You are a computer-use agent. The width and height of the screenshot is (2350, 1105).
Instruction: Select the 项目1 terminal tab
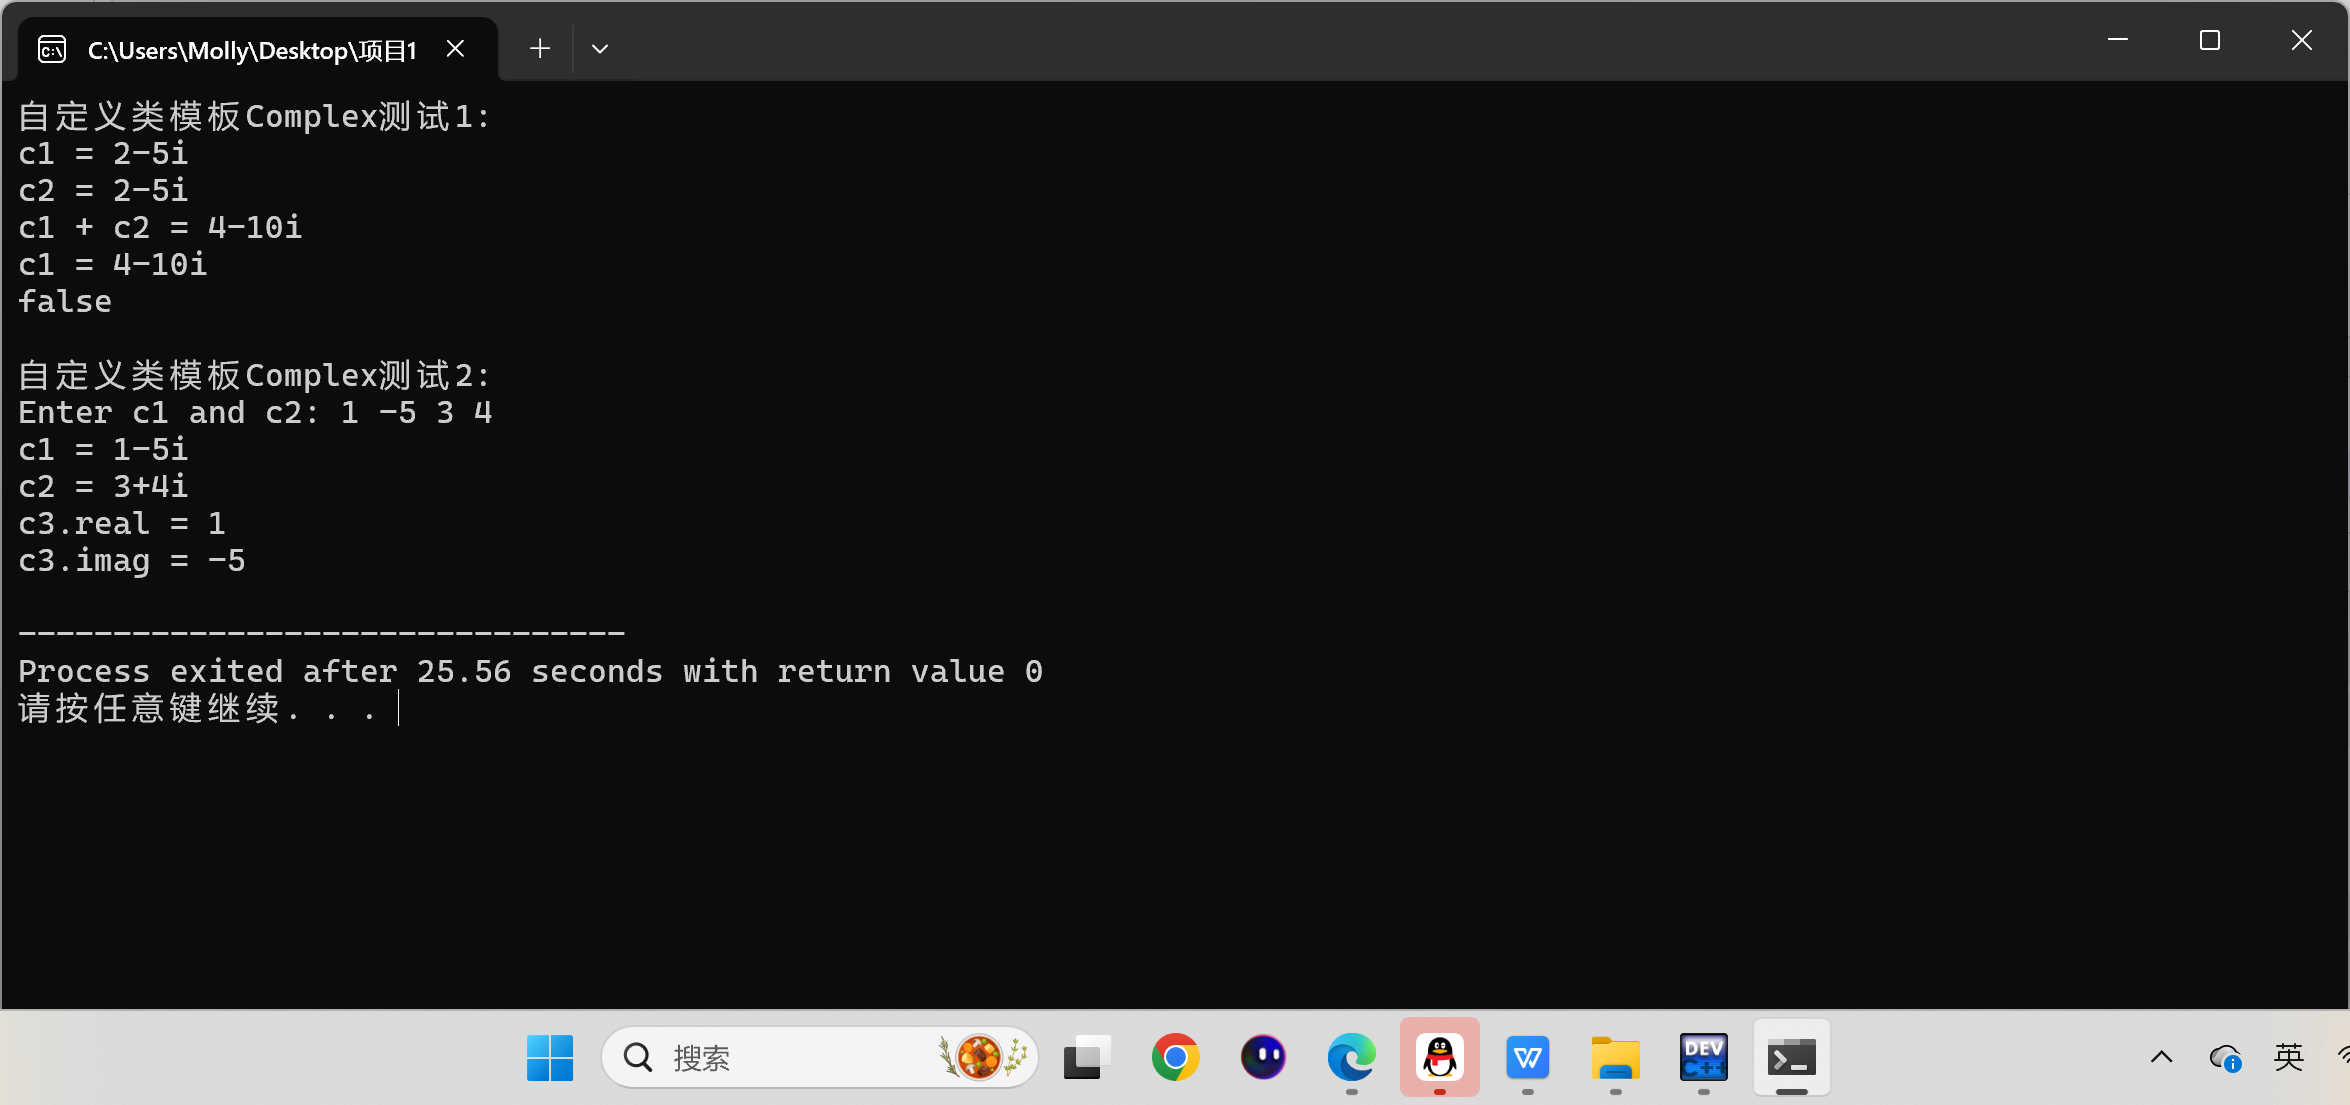pyautogui.click(x=252, y=50)
